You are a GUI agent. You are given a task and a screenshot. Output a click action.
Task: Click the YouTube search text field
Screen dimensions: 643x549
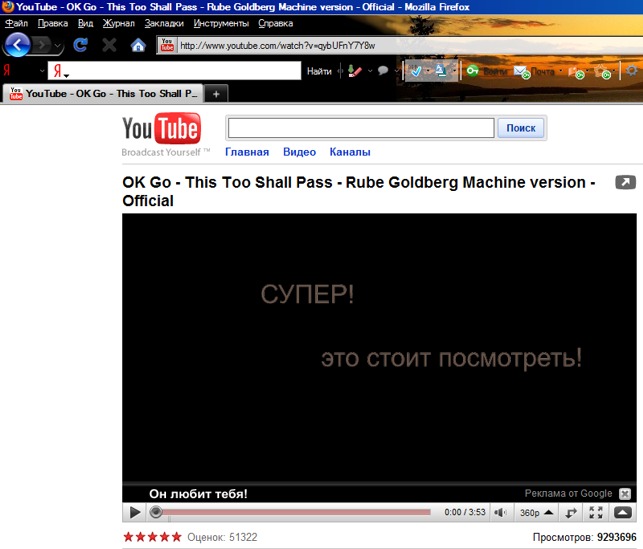pyautogui.click(x=361, y=128)
